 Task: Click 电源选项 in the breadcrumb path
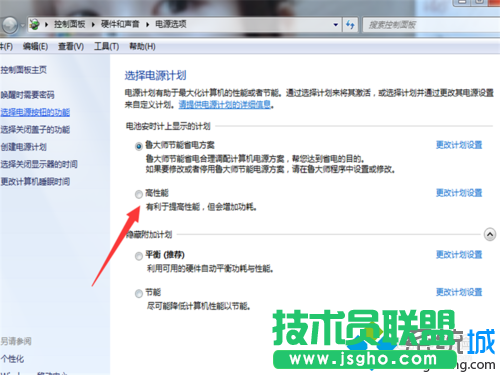(171, 24)
